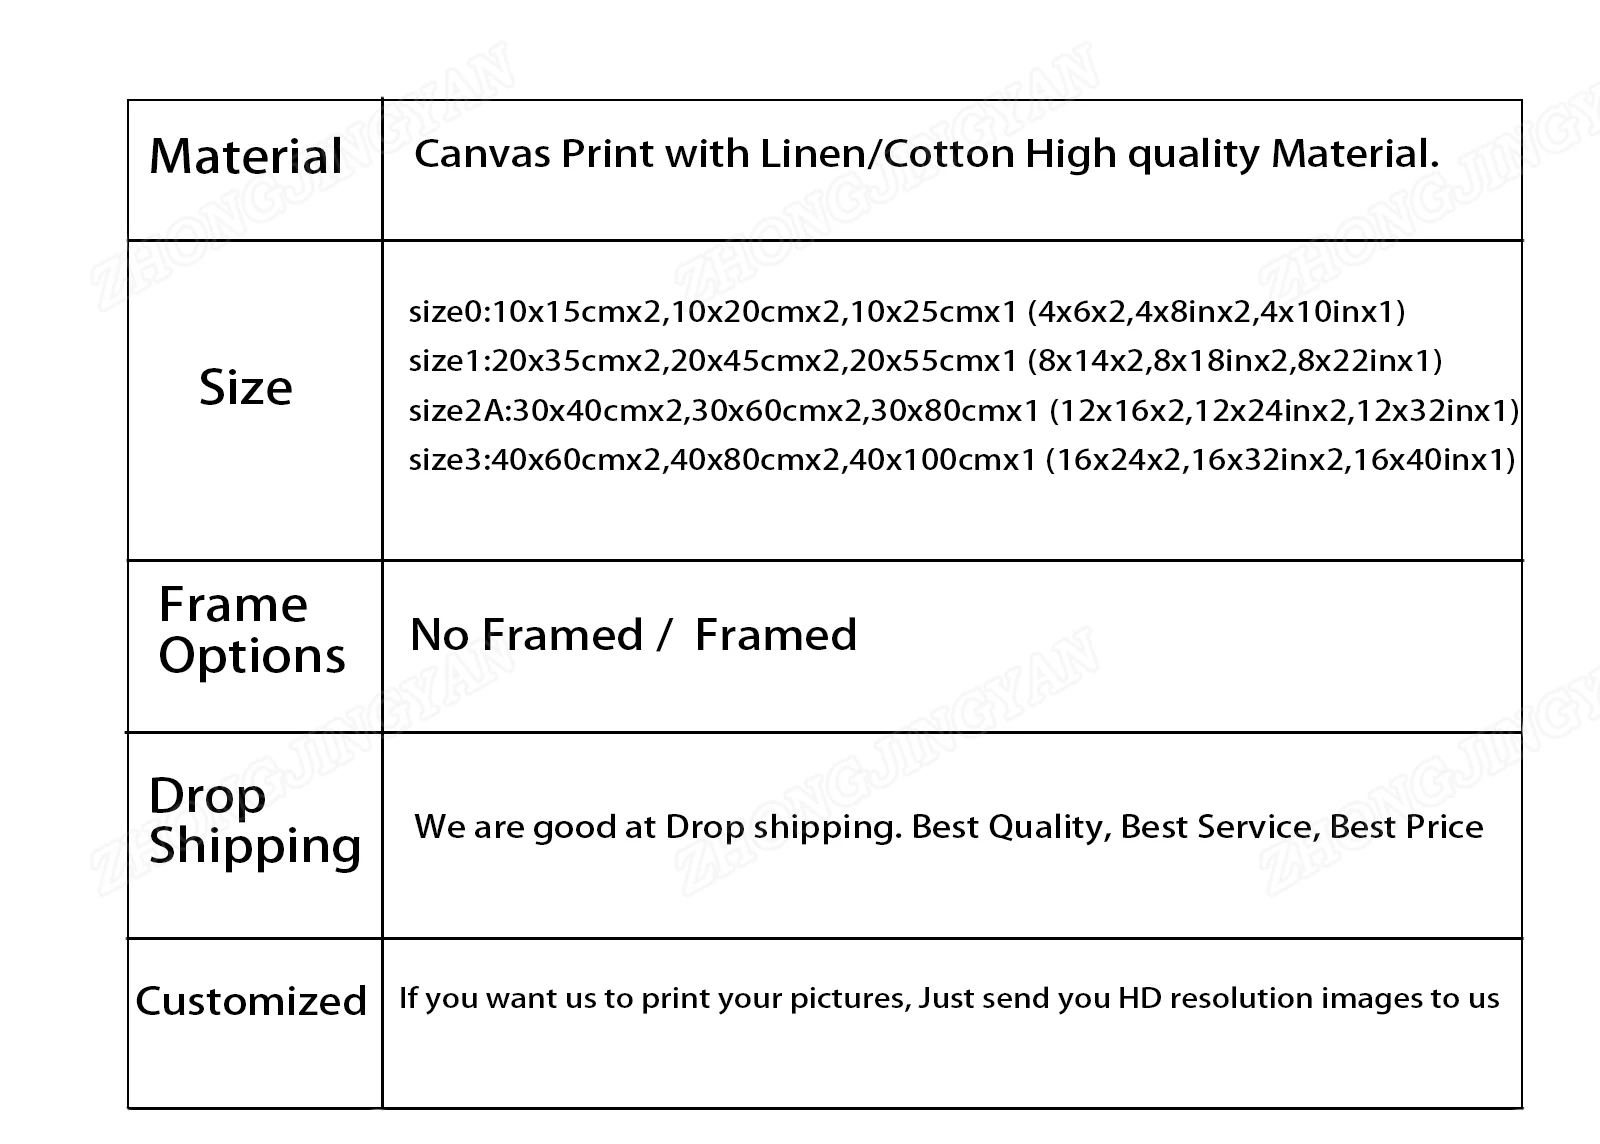This screenshot has width=1600, height=1144.
Task: Click the size2A inch conversion (12x16x2...) text
Action: coord(1284,410)
